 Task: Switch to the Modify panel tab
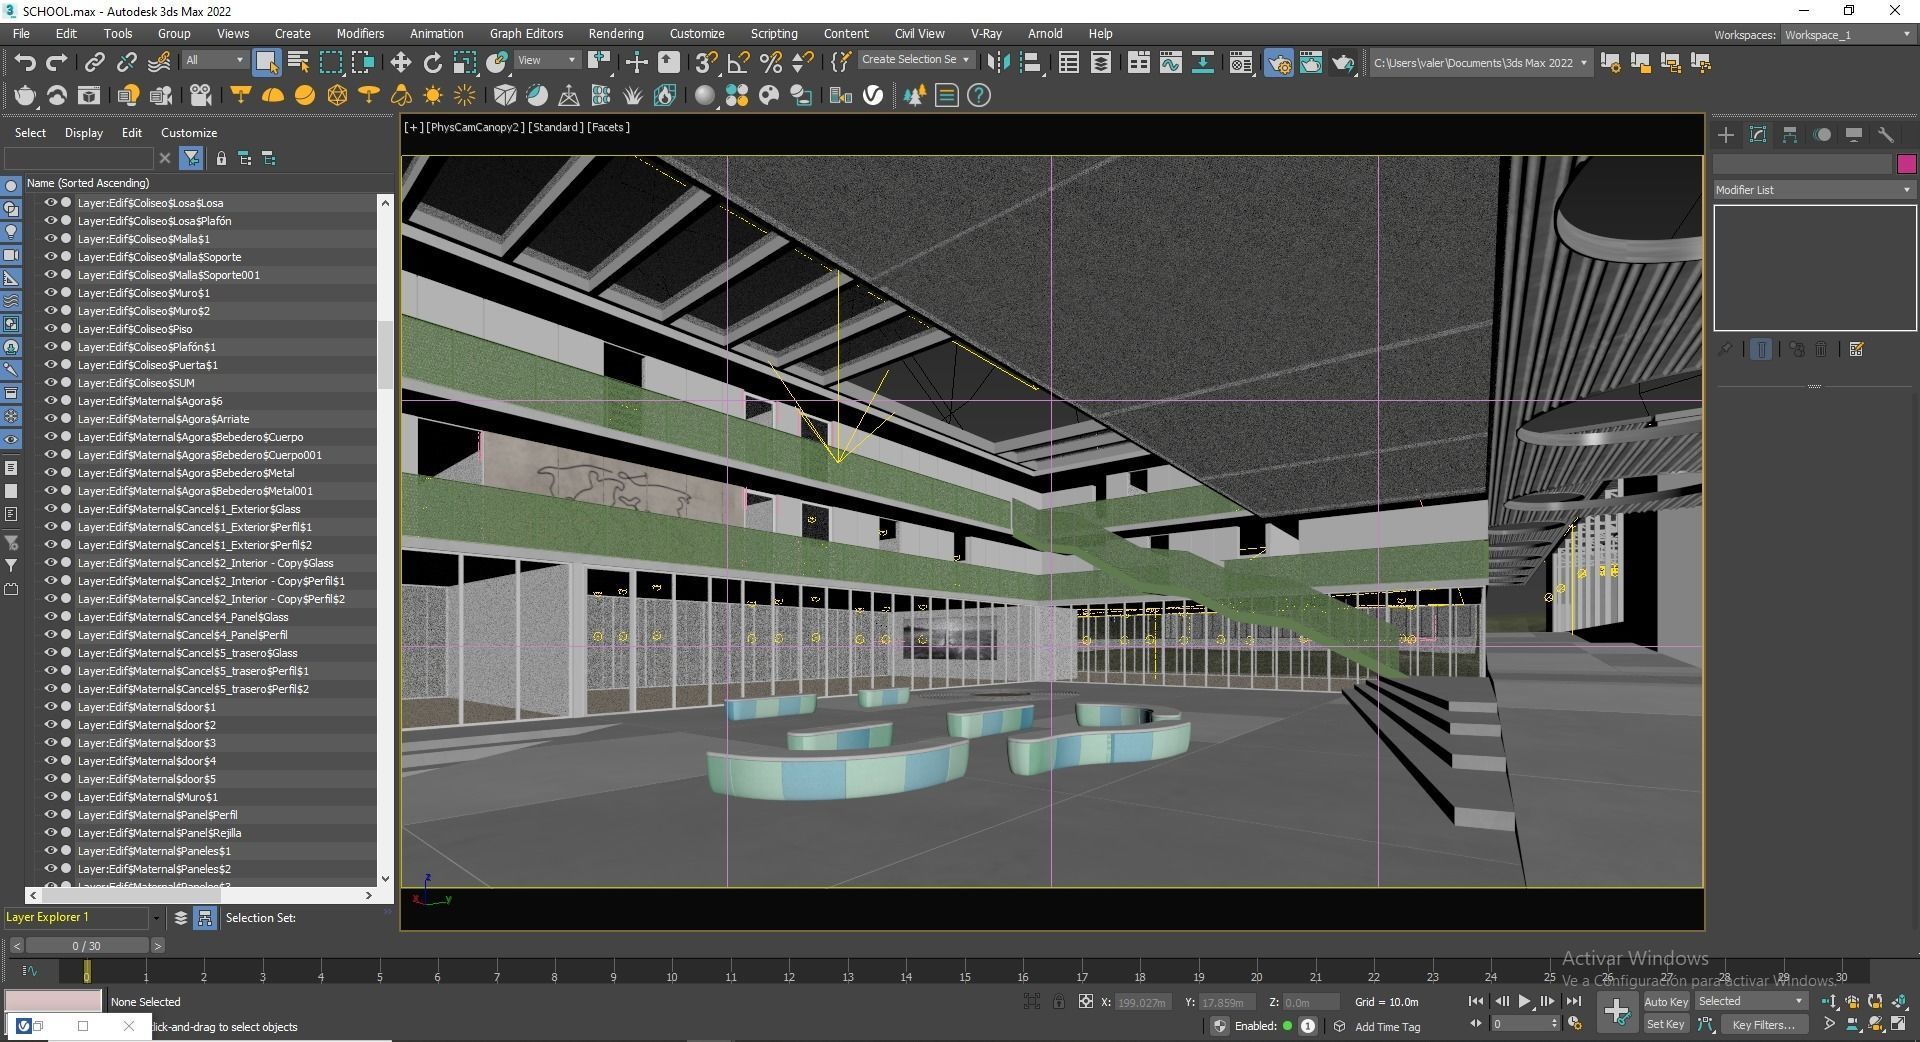(x=1758, y=135)
